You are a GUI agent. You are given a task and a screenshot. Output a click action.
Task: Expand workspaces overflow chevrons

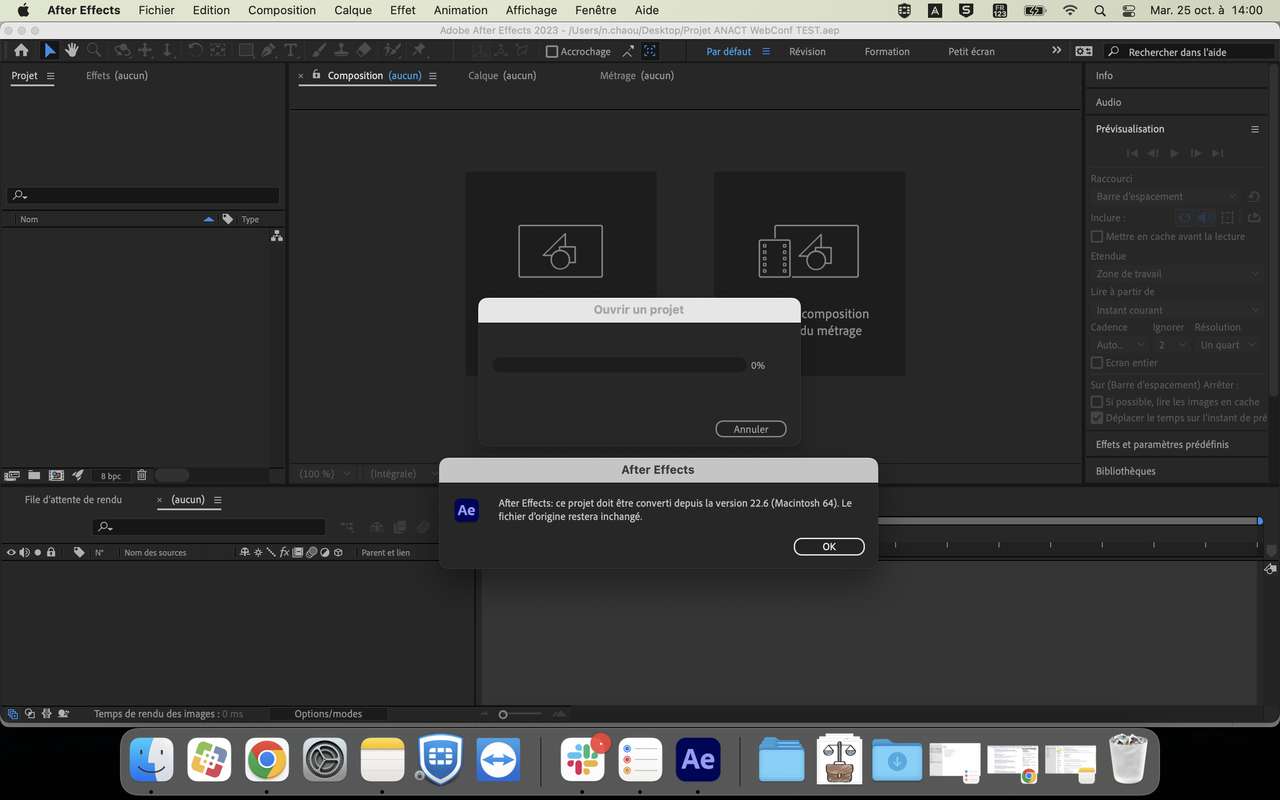[x=1056, y=50]
